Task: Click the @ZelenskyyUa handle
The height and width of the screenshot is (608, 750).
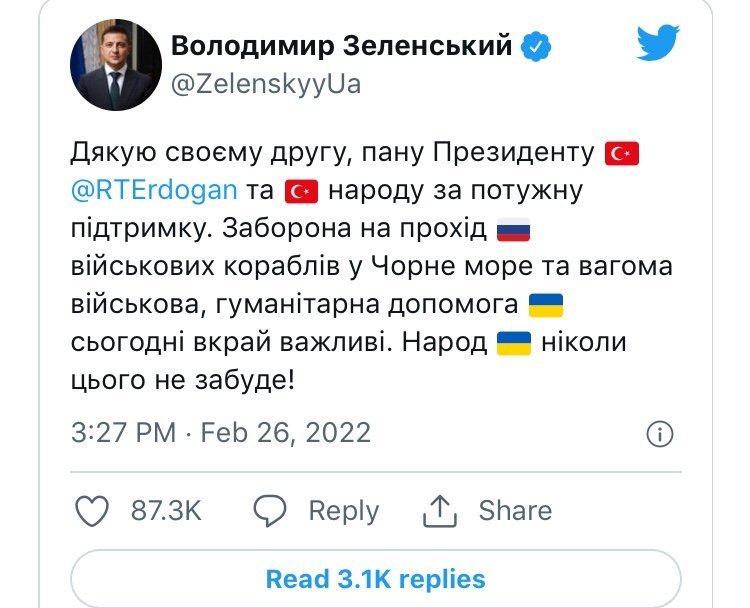Action: coord(266,85)
